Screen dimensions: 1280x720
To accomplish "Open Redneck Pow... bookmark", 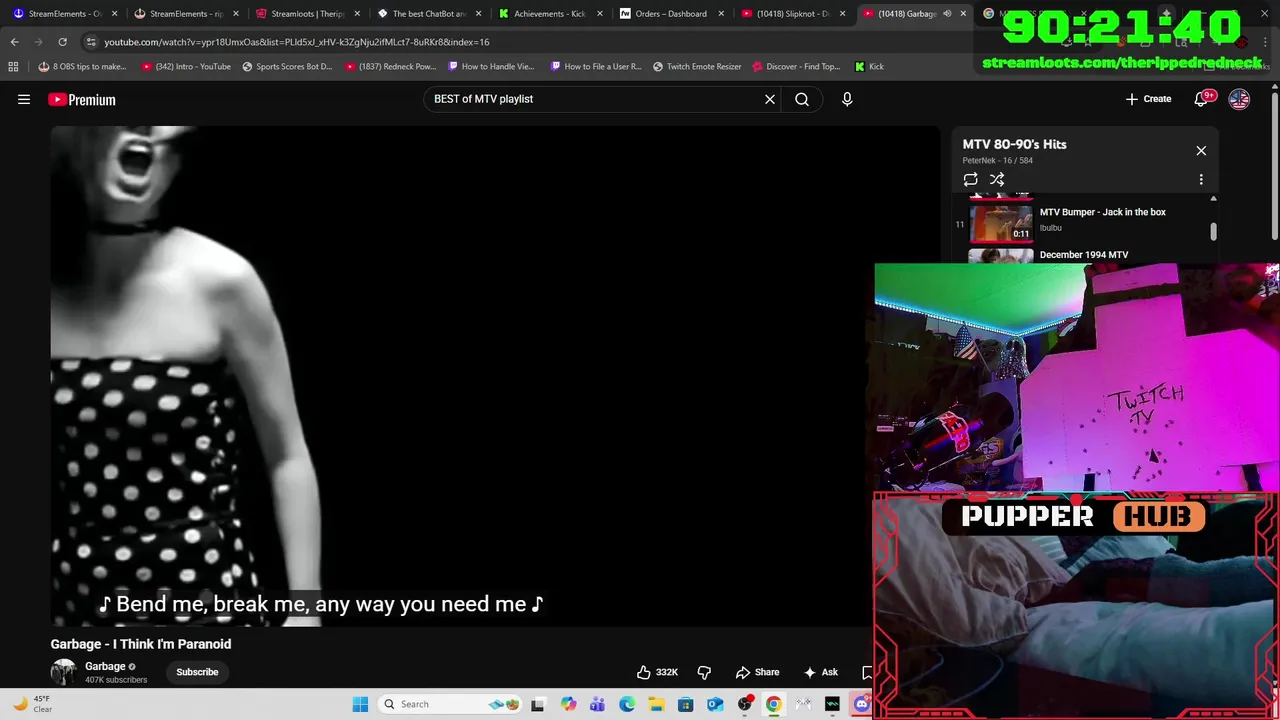I will 391,66.
